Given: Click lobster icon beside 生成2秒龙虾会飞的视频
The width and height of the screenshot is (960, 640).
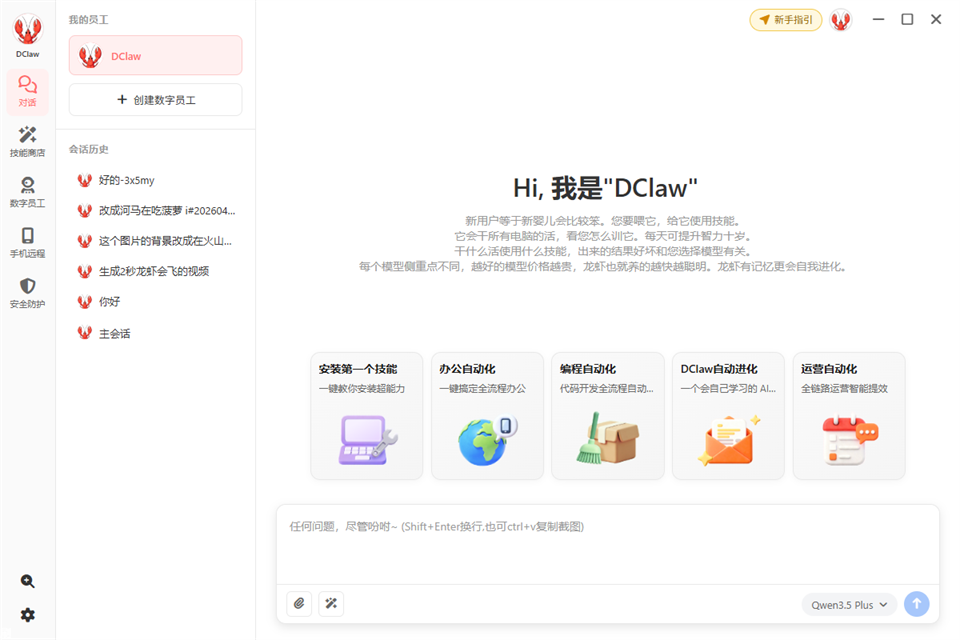Looking at the screenshot, I should [84, 271].
